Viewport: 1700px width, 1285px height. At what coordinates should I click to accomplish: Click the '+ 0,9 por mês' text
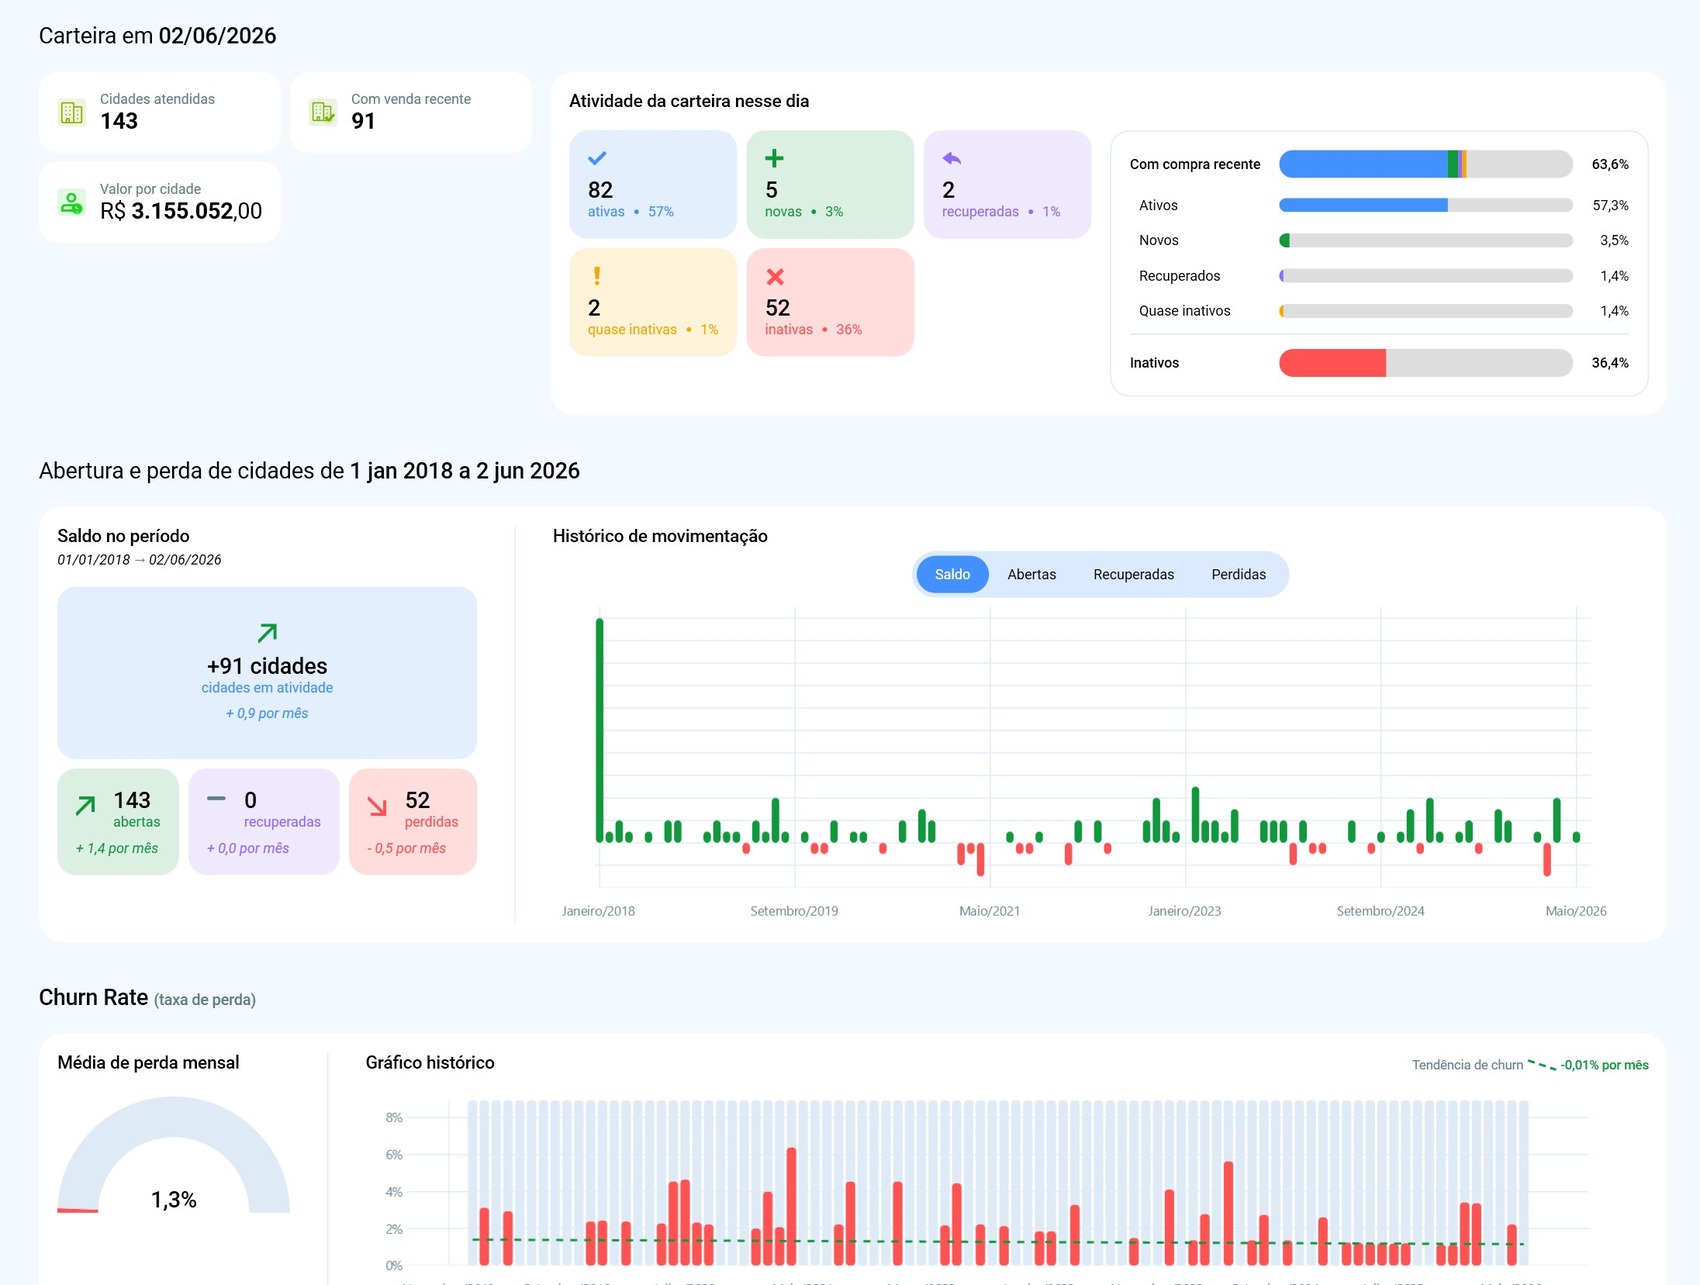pyautogui.click(x=267, y=713)
